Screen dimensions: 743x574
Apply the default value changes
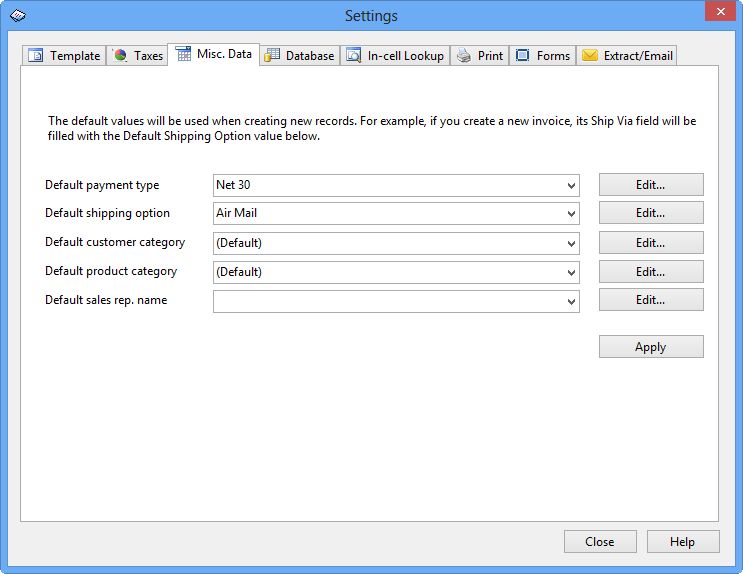(x=651, y=346)
